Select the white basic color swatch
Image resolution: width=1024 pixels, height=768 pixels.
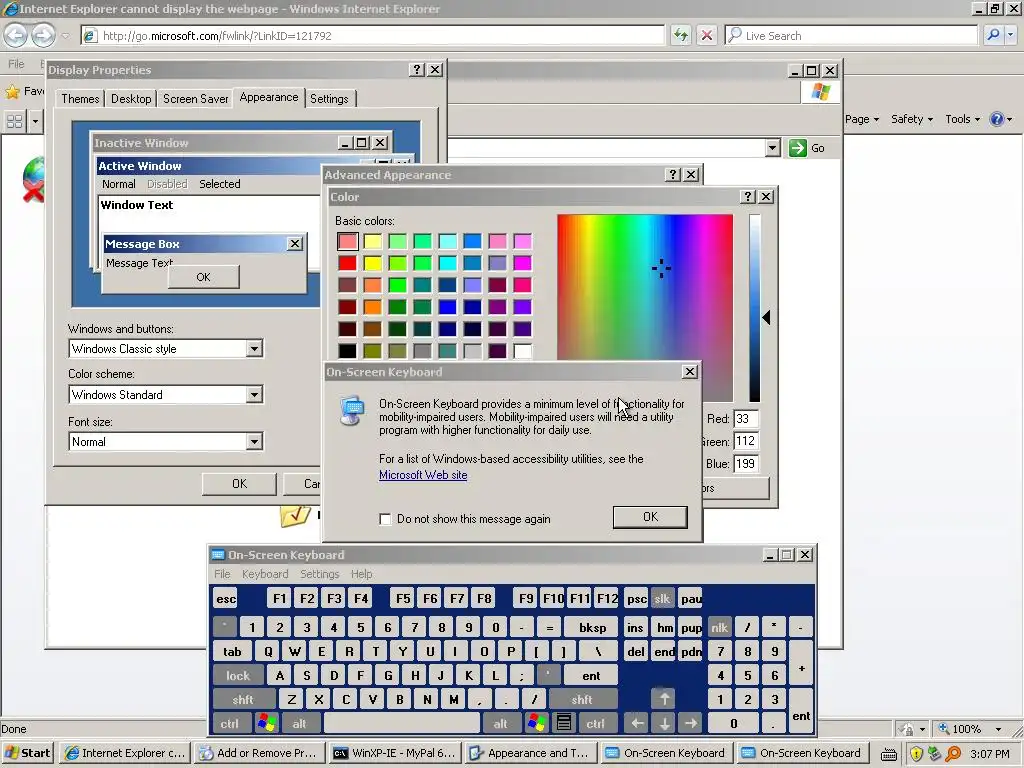coord(522,351)
